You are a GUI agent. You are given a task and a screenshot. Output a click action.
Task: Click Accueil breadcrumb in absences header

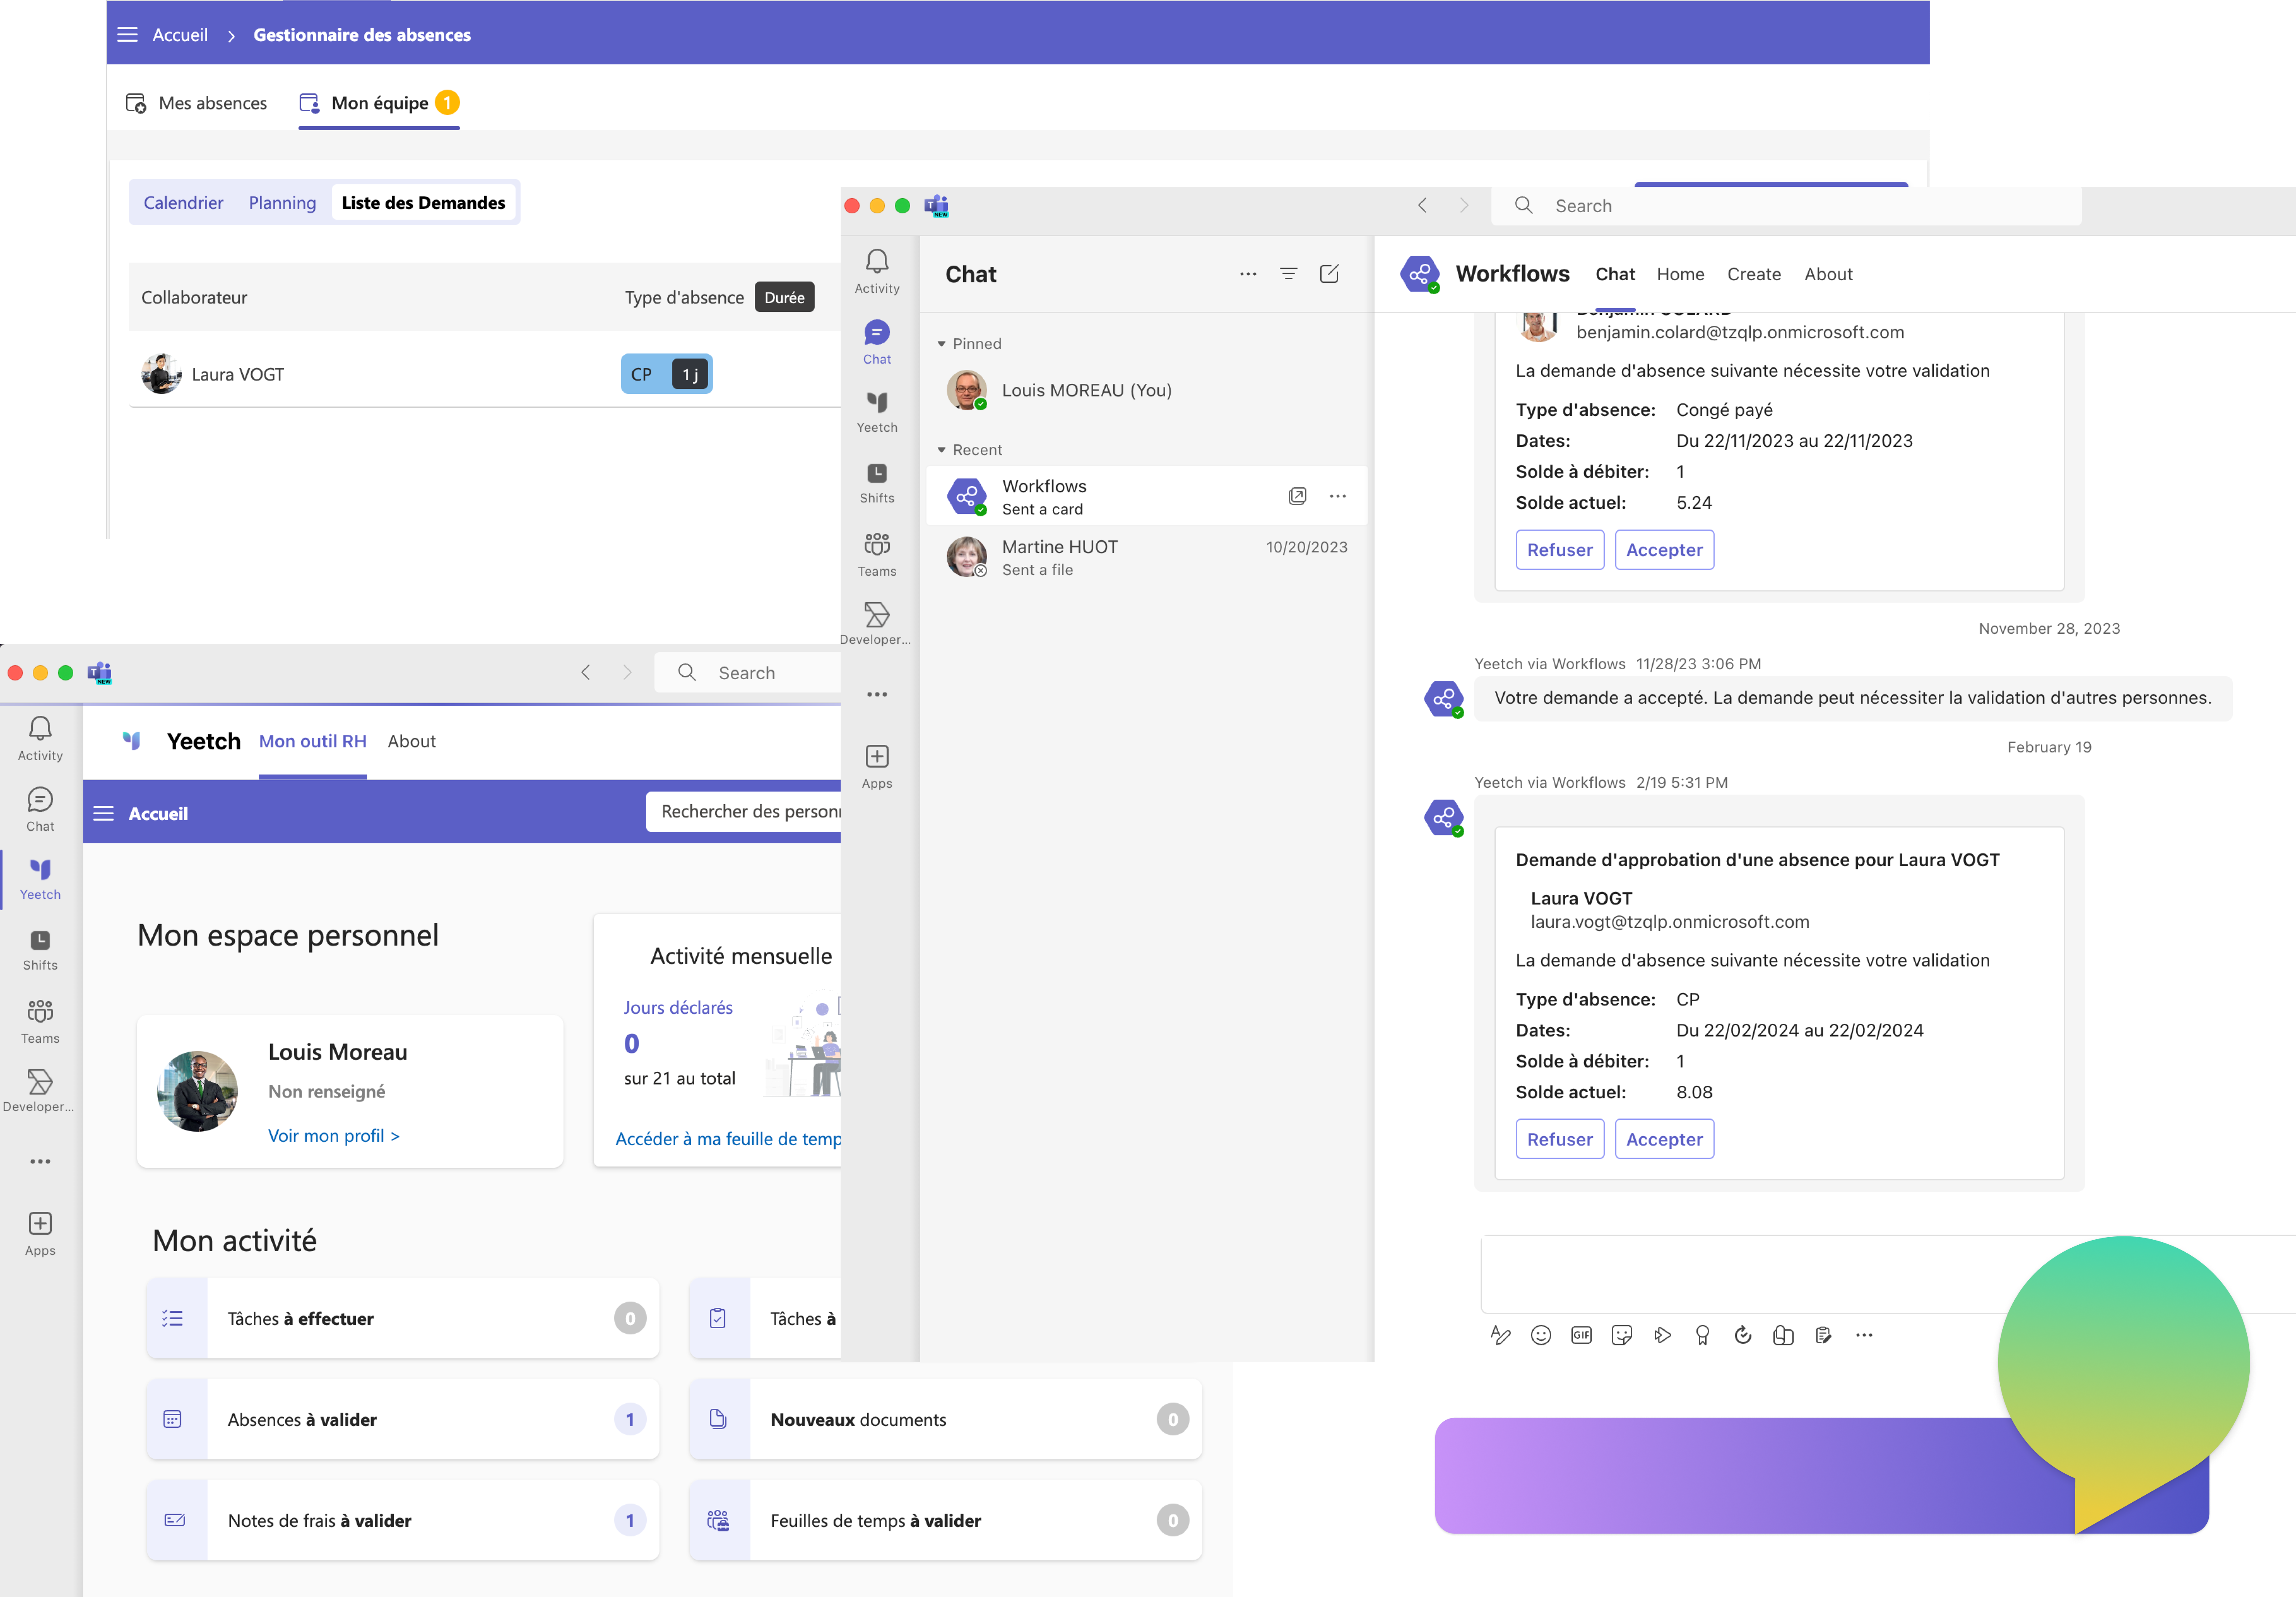pyautogui.click(x=180, y=34)
